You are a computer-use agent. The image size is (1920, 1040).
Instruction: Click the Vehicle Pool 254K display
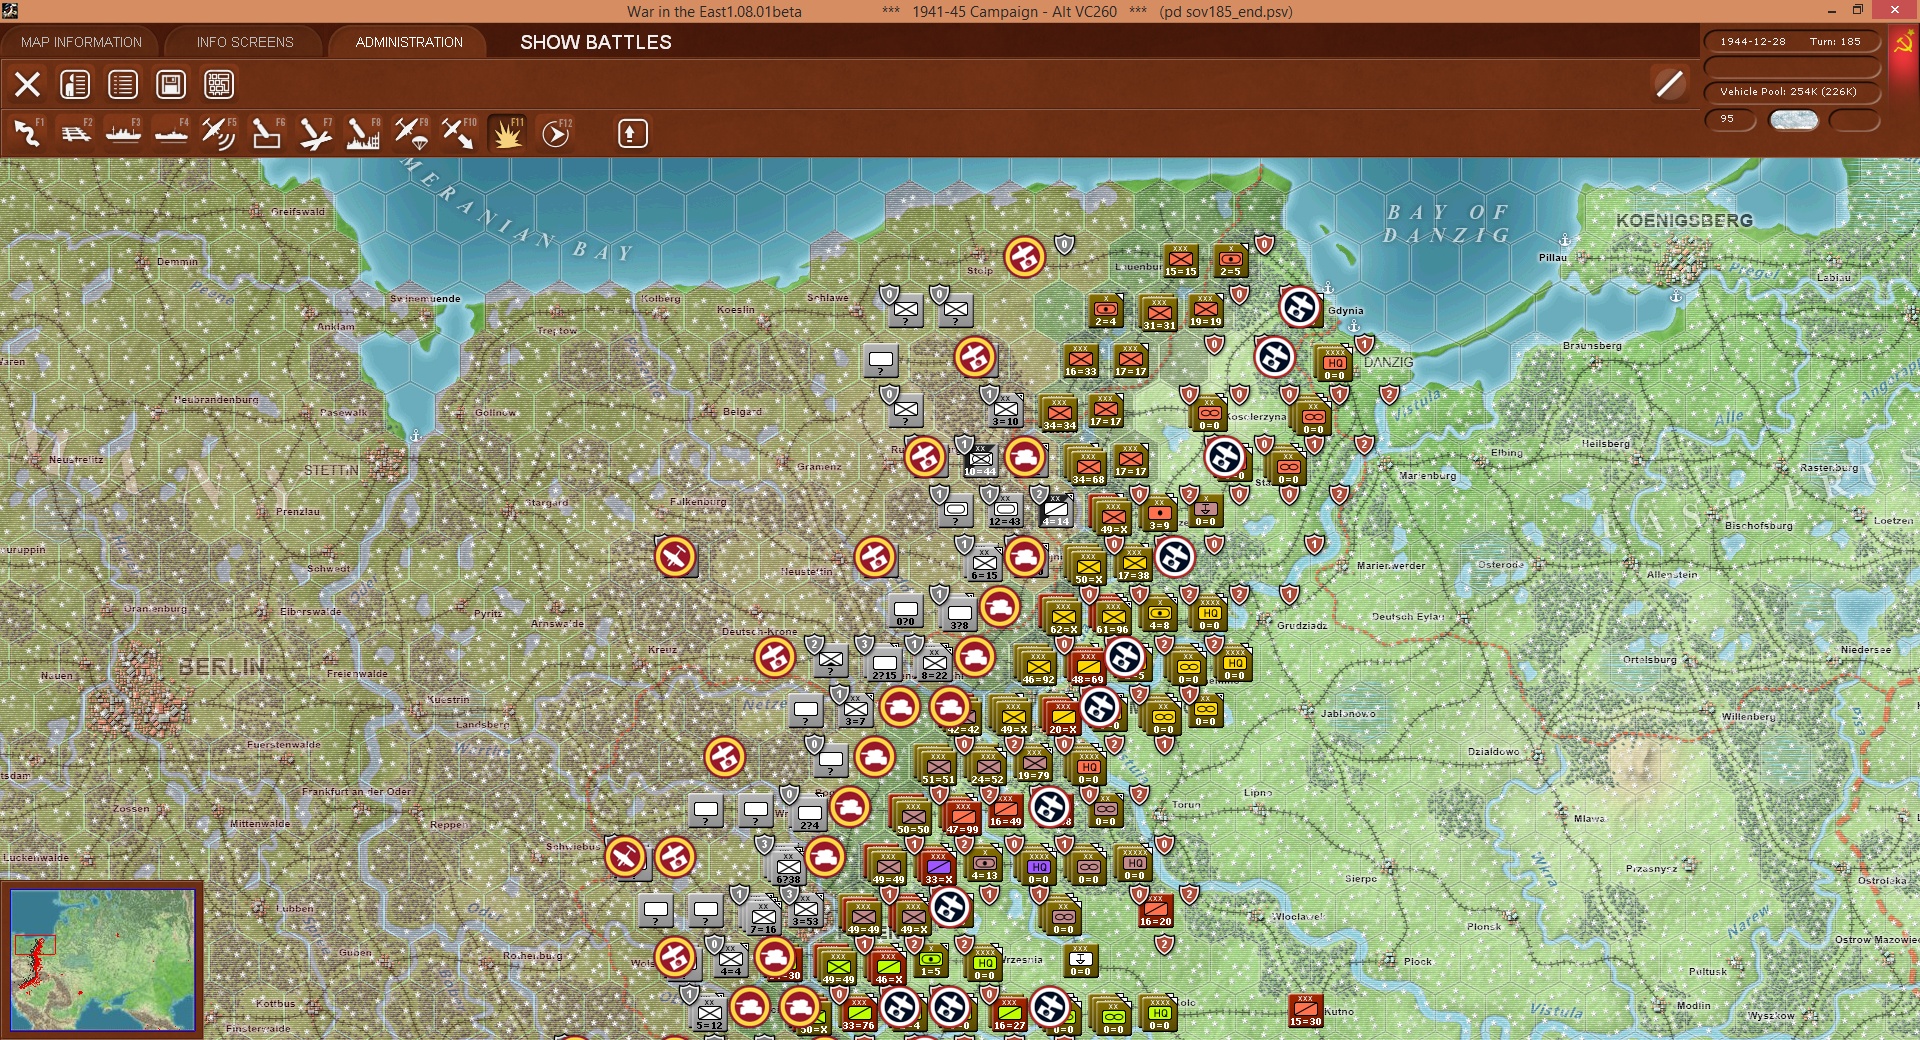click(x=1790, y=92)
